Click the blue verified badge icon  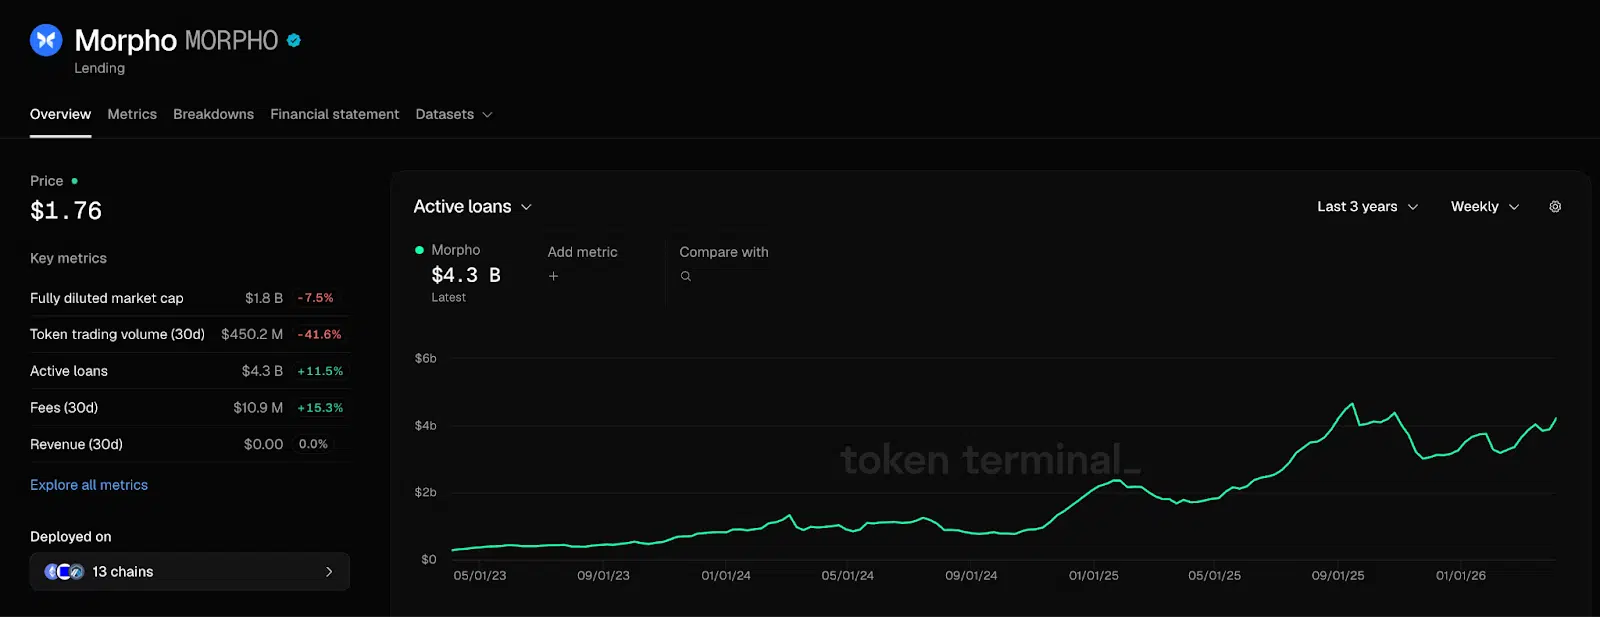click(x=294, y=40)
